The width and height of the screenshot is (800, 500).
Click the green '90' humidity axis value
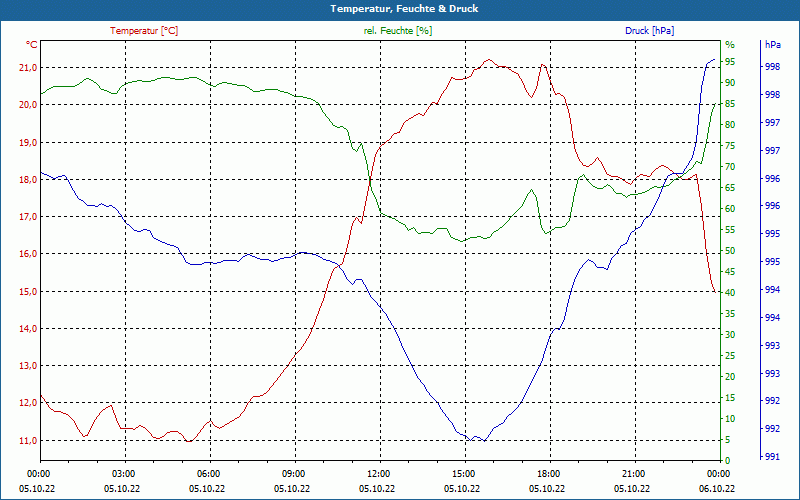coord(730,83)
